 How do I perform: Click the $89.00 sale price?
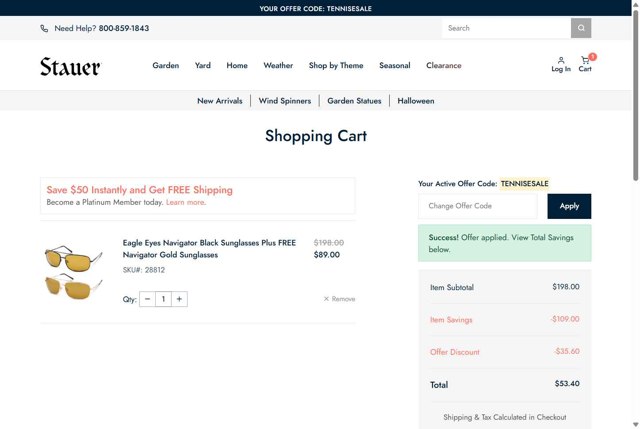tap(327, 255)
